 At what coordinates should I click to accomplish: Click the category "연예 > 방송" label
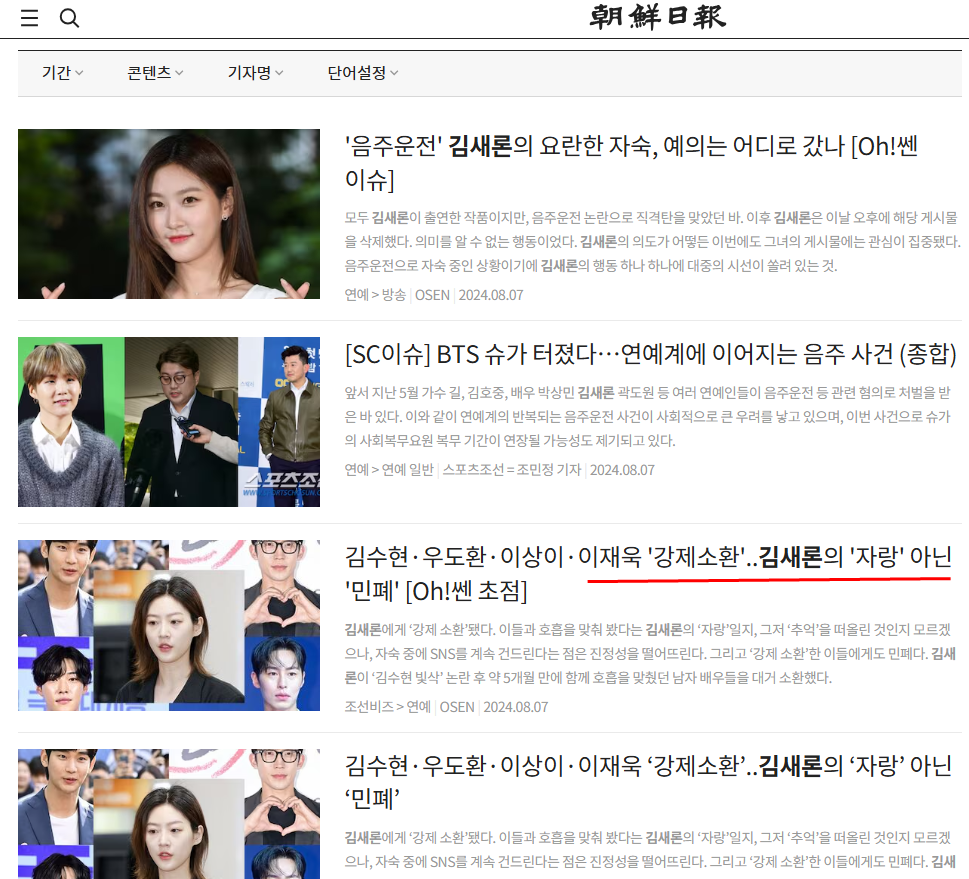tap(375, 295)
